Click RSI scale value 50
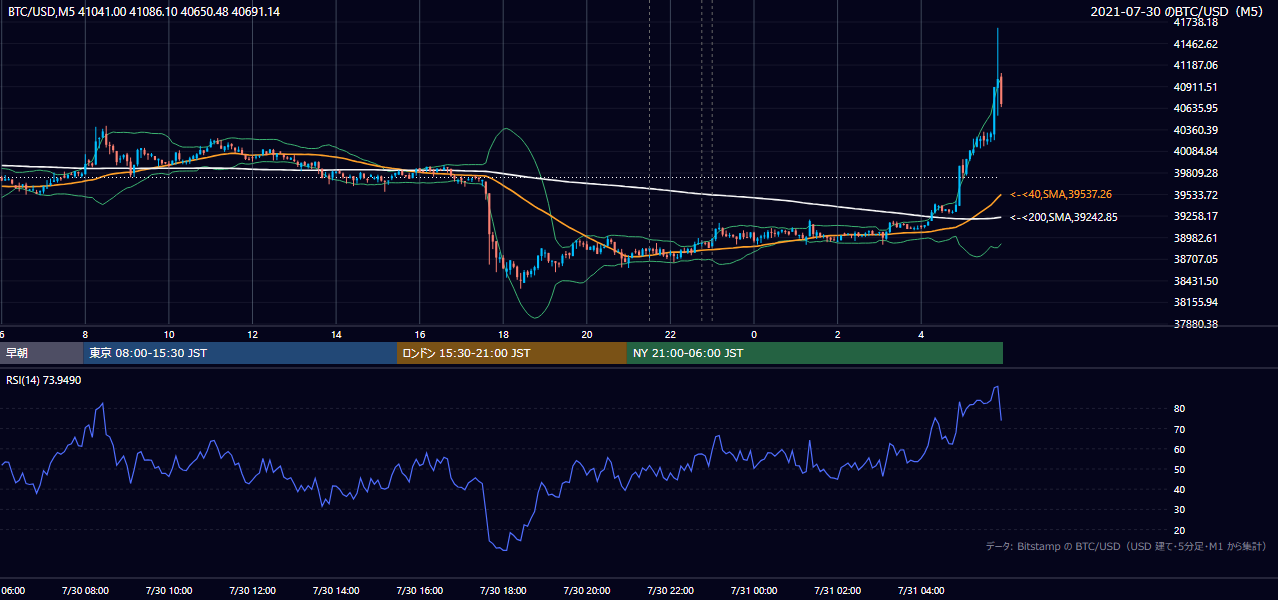Viewport: 1278px width, 600px height. [1180, 469]
